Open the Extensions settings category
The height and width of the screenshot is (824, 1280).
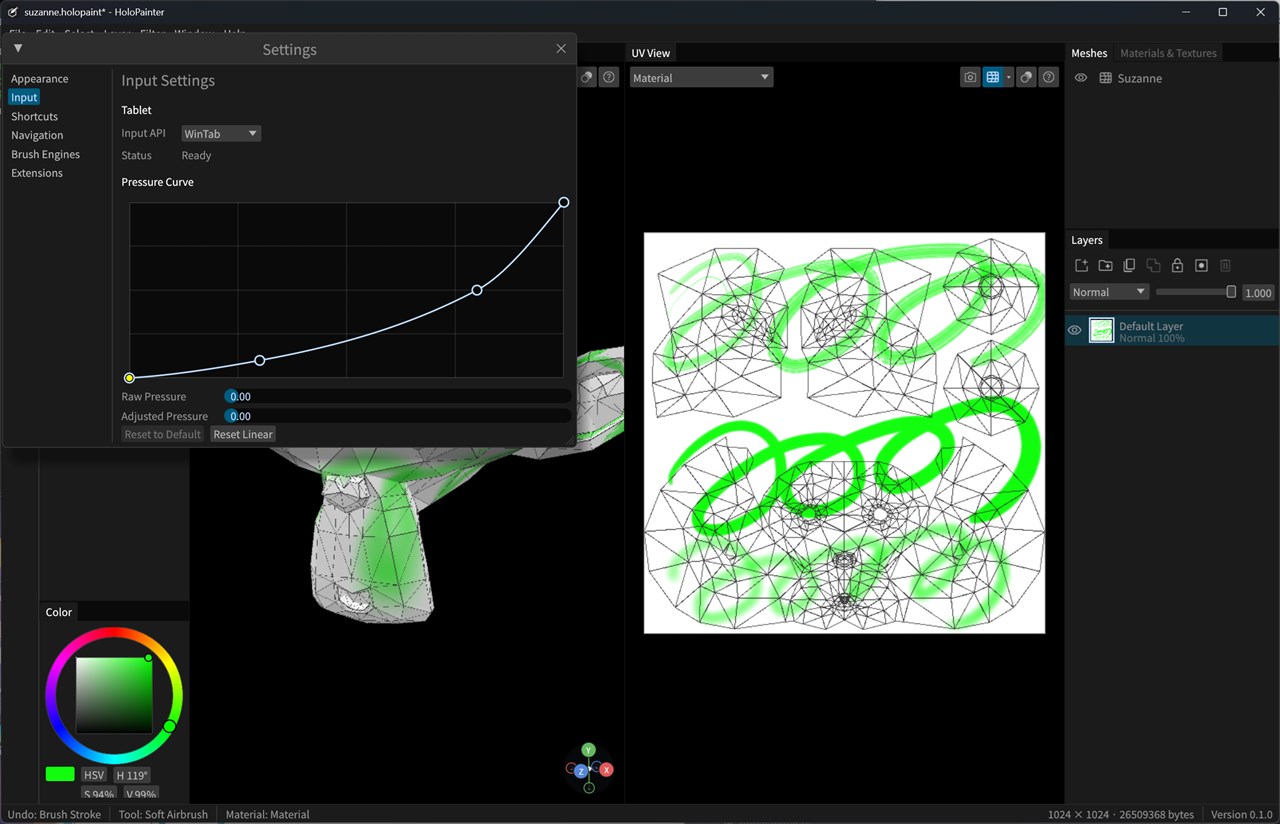pos(37,173)
